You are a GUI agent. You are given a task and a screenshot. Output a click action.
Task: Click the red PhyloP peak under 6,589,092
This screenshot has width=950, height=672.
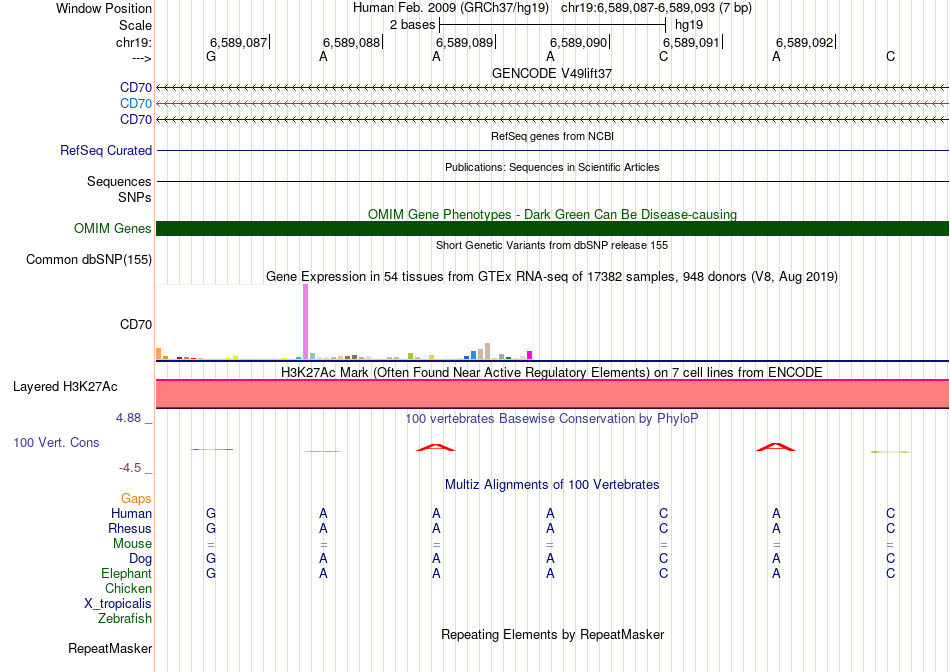tap(776, 447)
